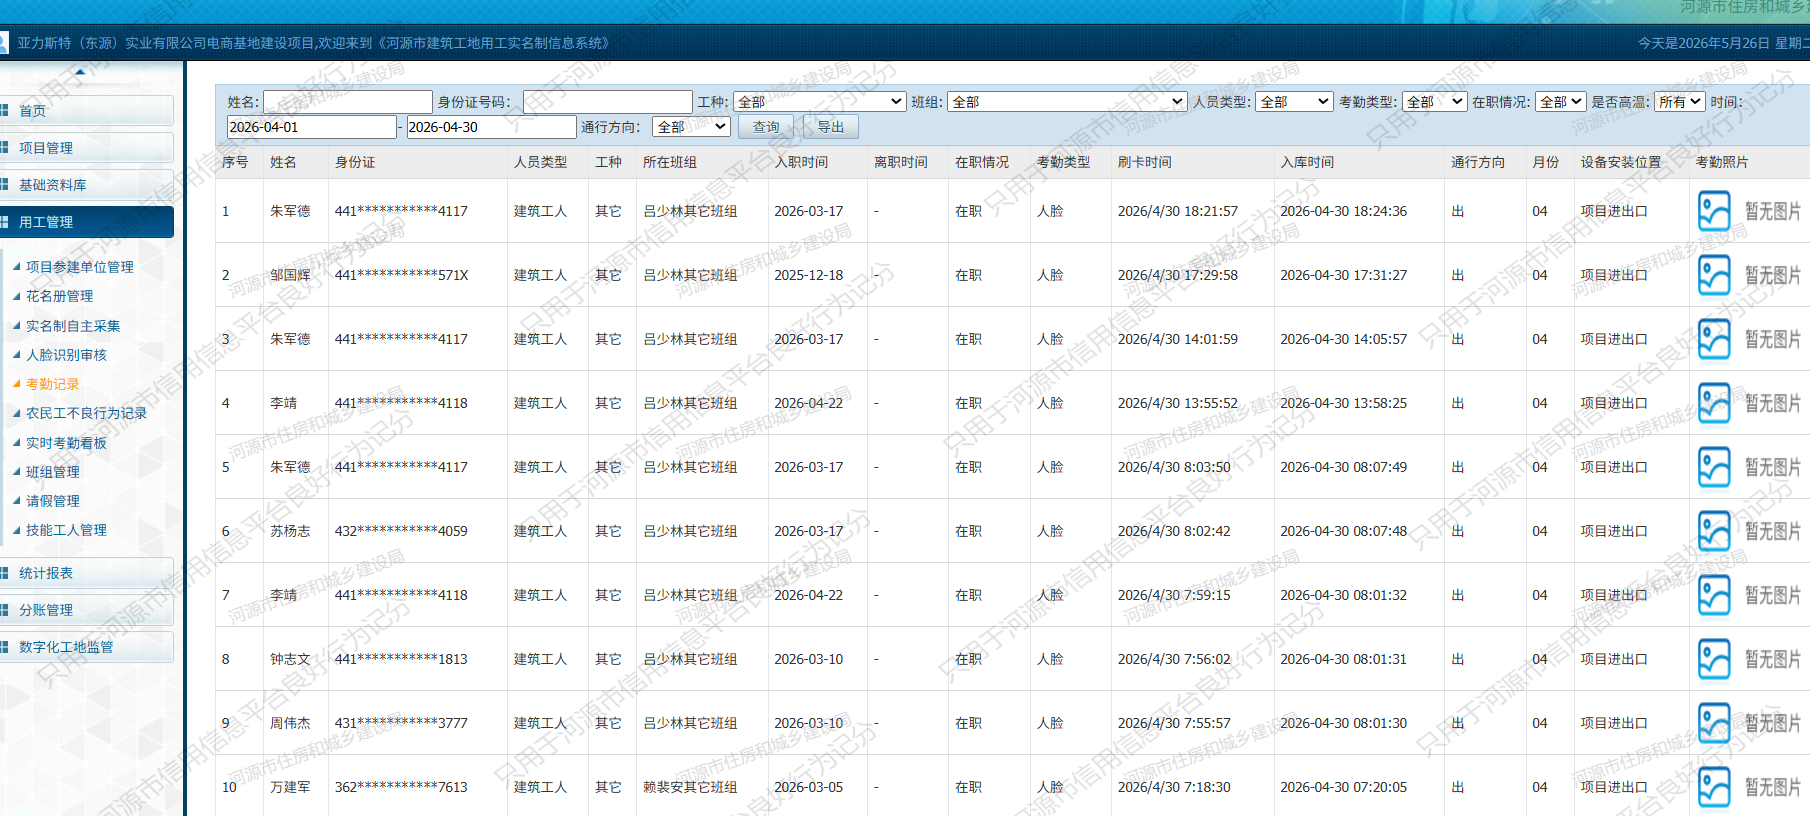Open attendance photo icon for row 2
This screenshot has width=1810, height=816.
click(1714, 275)
